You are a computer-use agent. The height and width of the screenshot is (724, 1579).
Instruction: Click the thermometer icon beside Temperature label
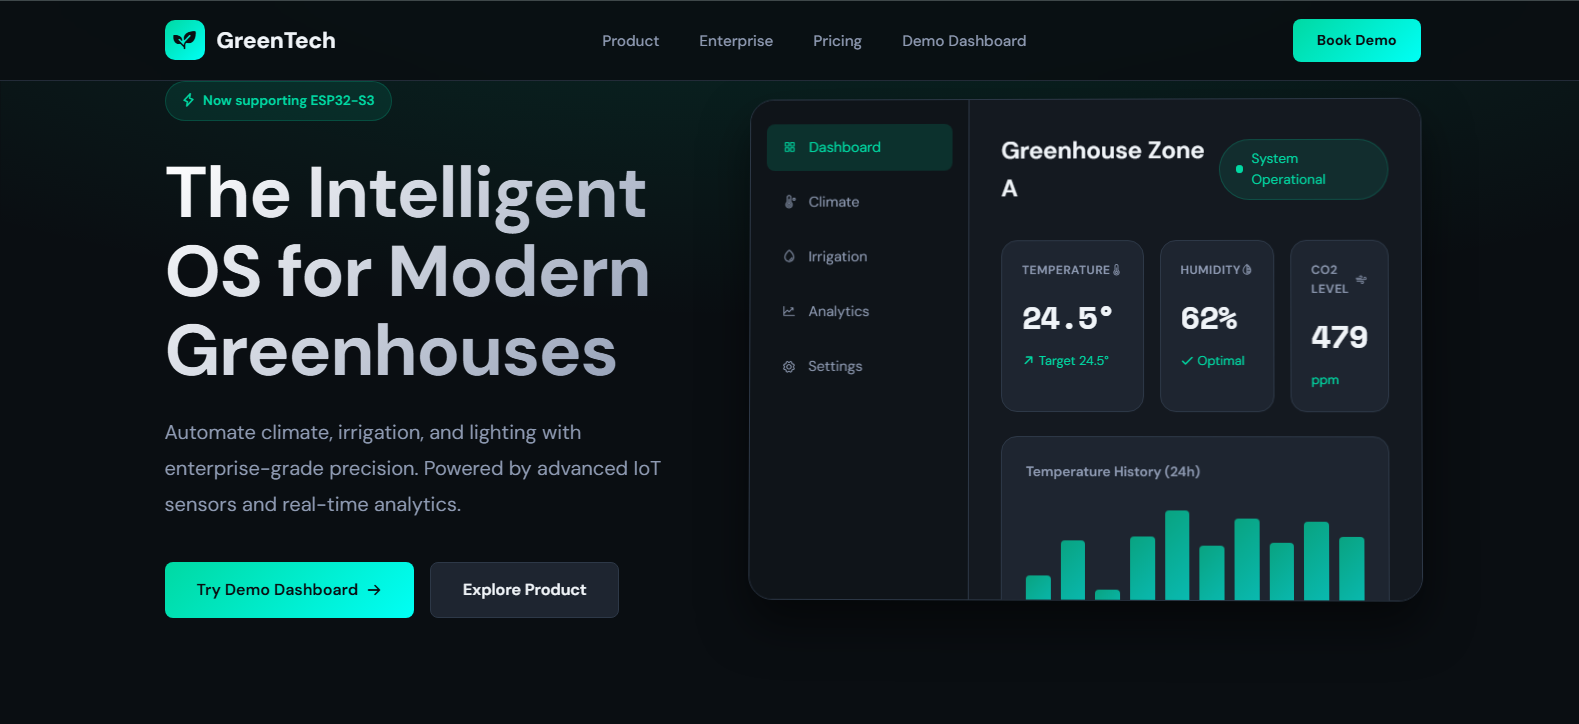[1117, 270]
